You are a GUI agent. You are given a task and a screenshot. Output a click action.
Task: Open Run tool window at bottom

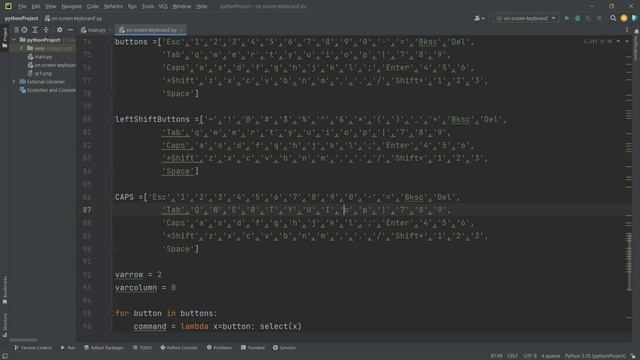click(x=68, y=348)
